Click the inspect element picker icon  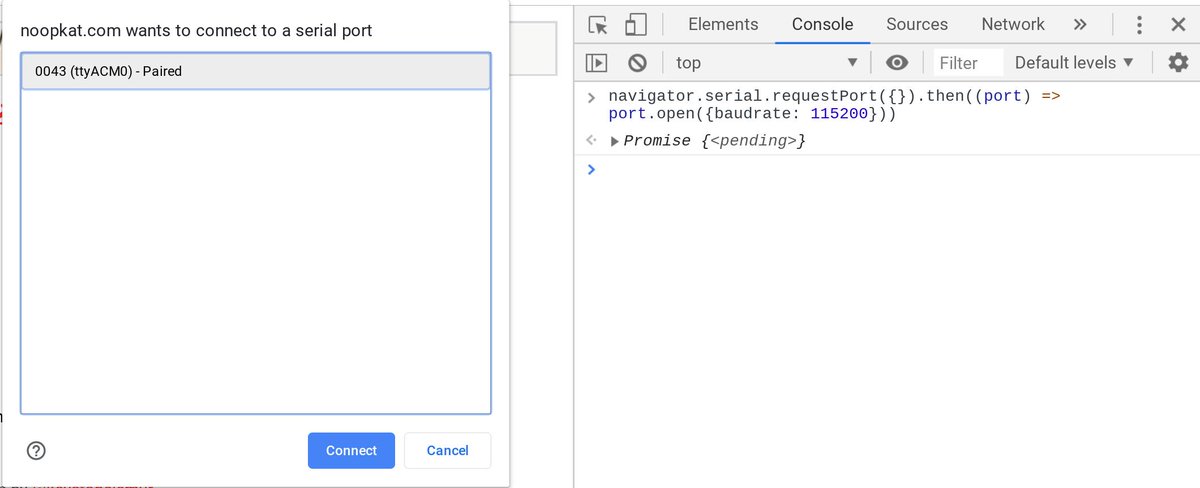(x=598, y=25)
